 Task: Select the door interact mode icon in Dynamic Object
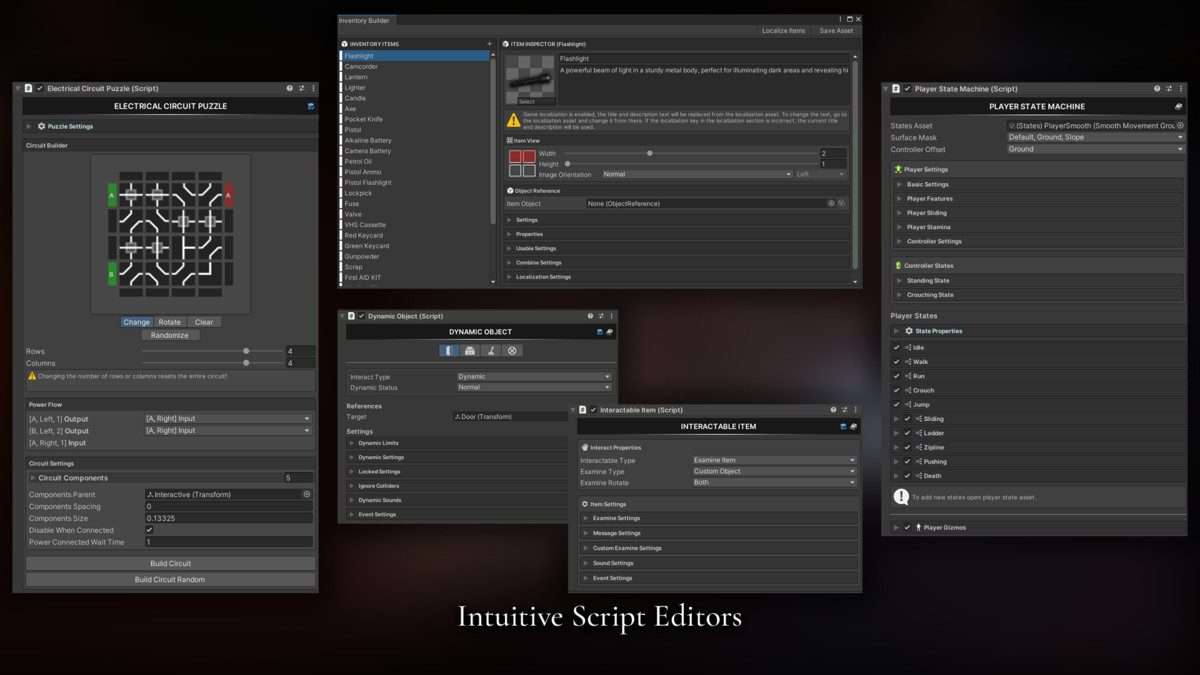pos(449,351)
